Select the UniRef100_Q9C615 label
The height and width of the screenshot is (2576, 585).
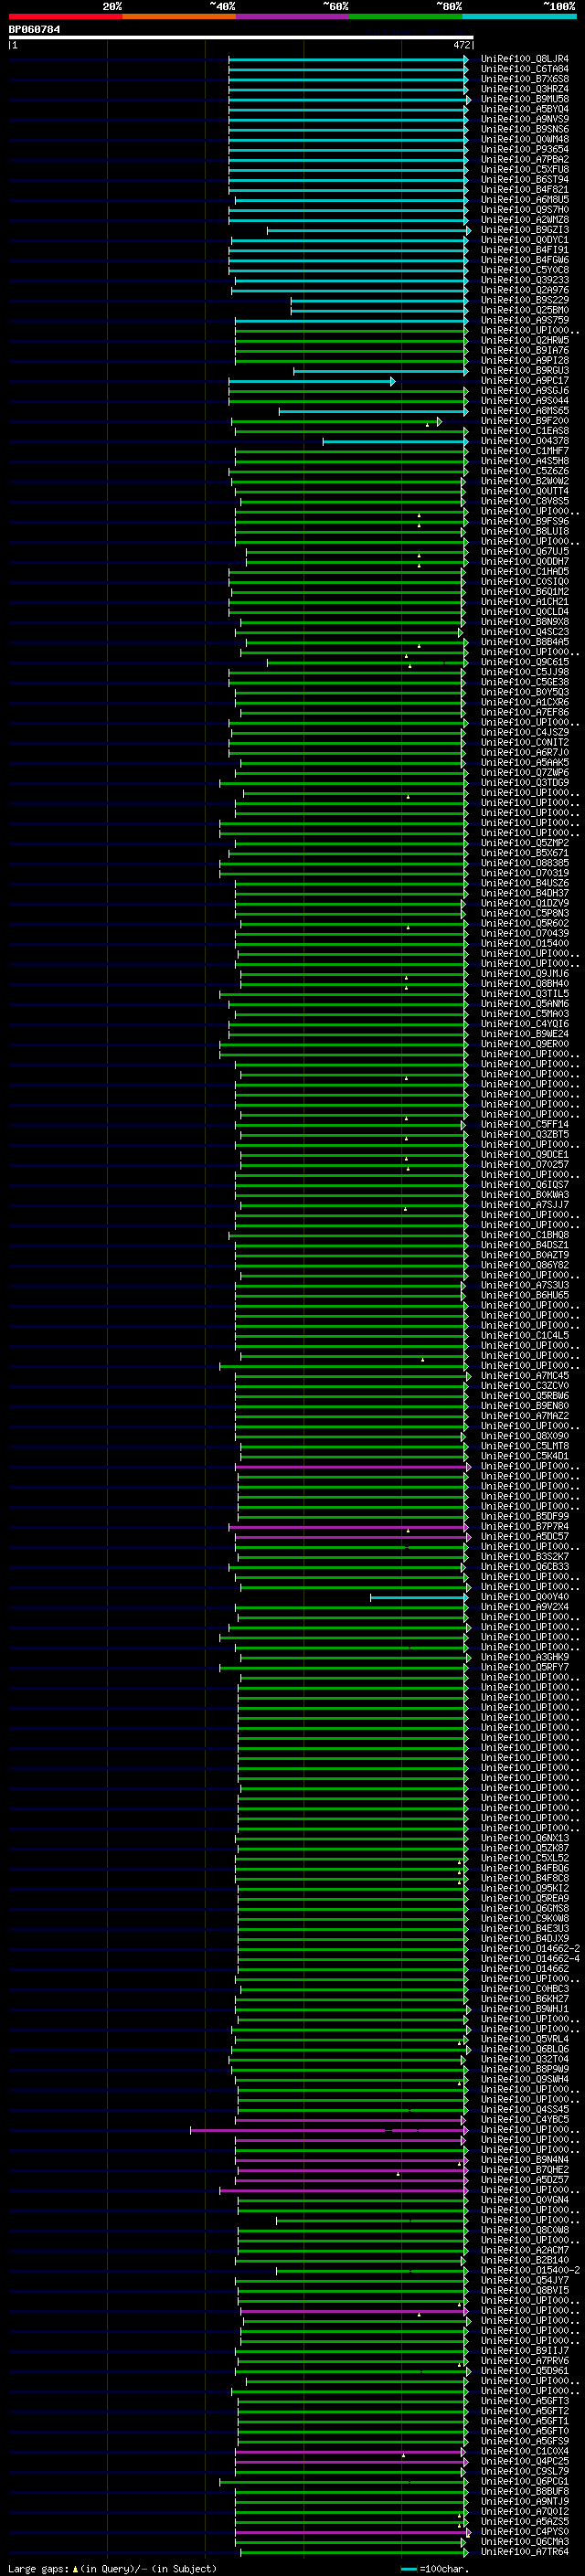coord(524,662)
